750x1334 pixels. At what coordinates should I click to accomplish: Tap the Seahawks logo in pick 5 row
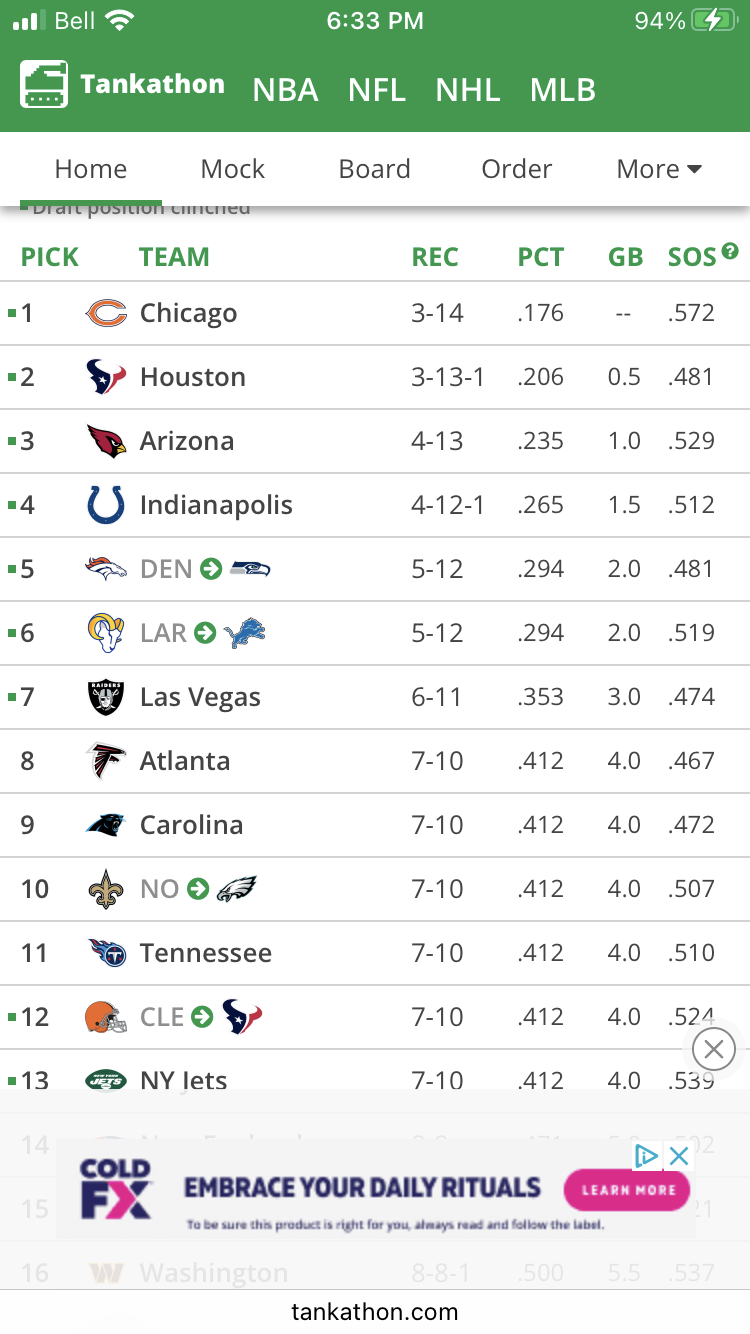point(250,569)
